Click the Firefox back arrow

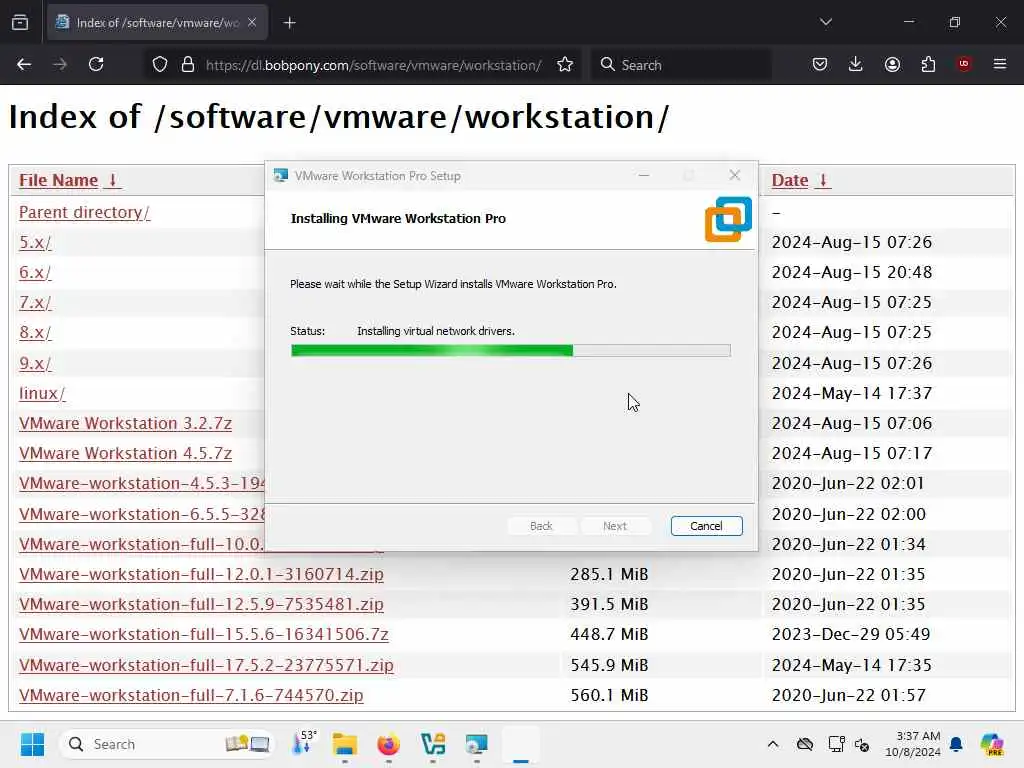(24, 64)
